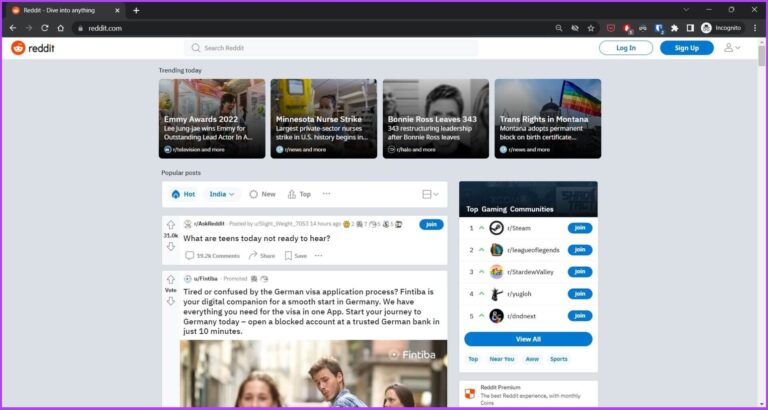Click the r/yugioh community icon
This screenshot has width=768, height=410.
pos(496,294)
